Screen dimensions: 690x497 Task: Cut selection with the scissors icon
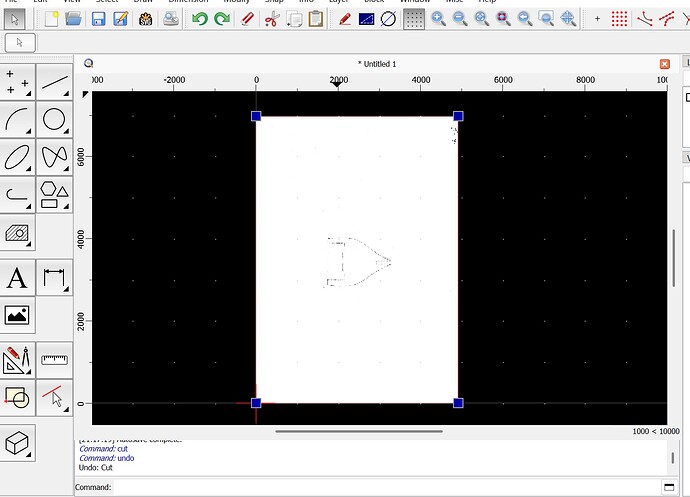(272, 19)
